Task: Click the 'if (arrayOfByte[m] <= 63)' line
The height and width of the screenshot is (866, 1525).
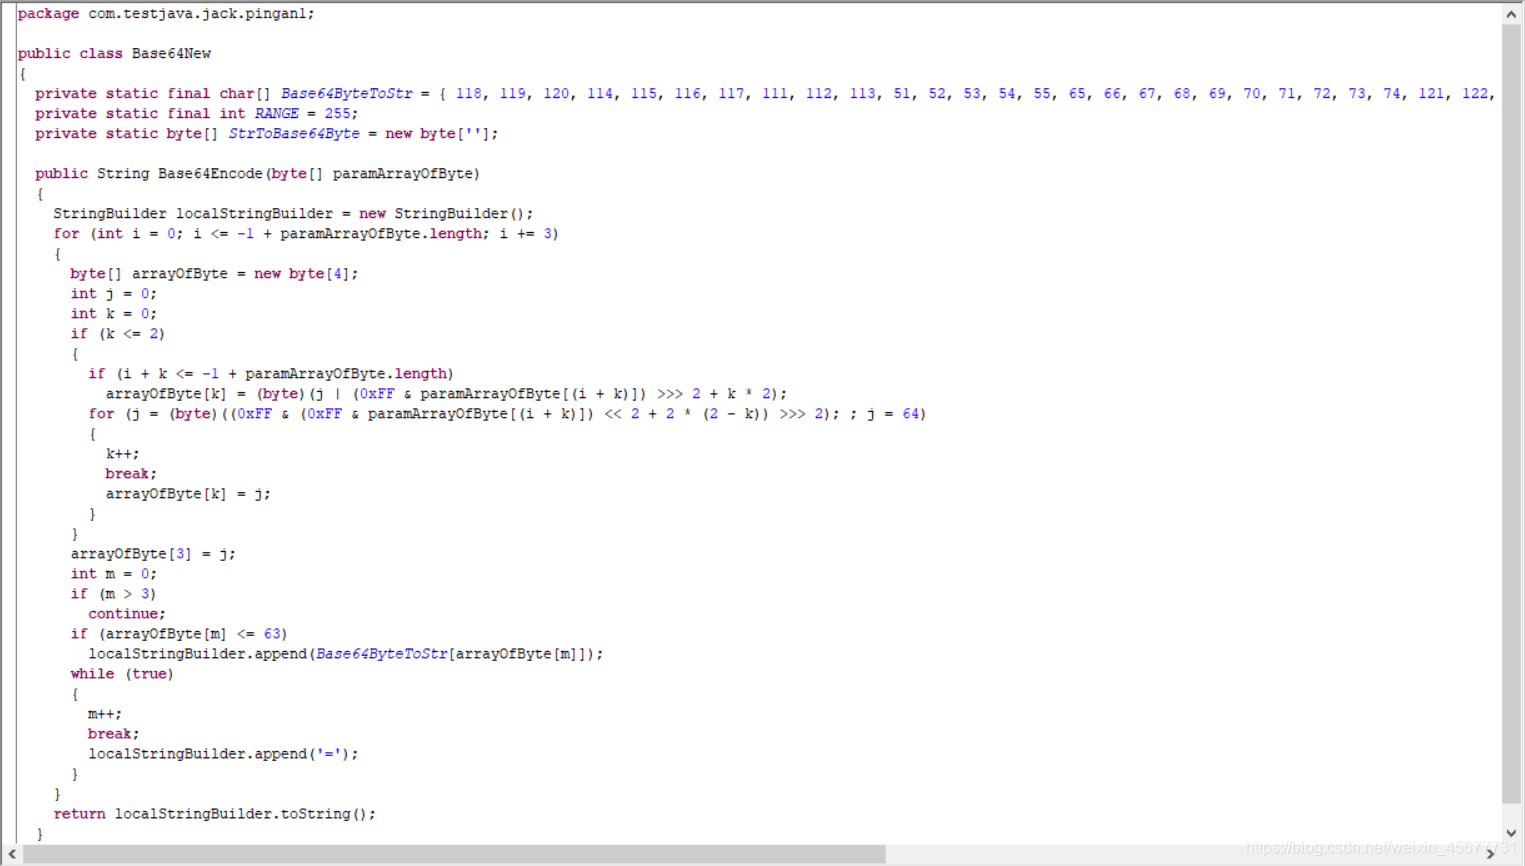Action: click(178, 634)
